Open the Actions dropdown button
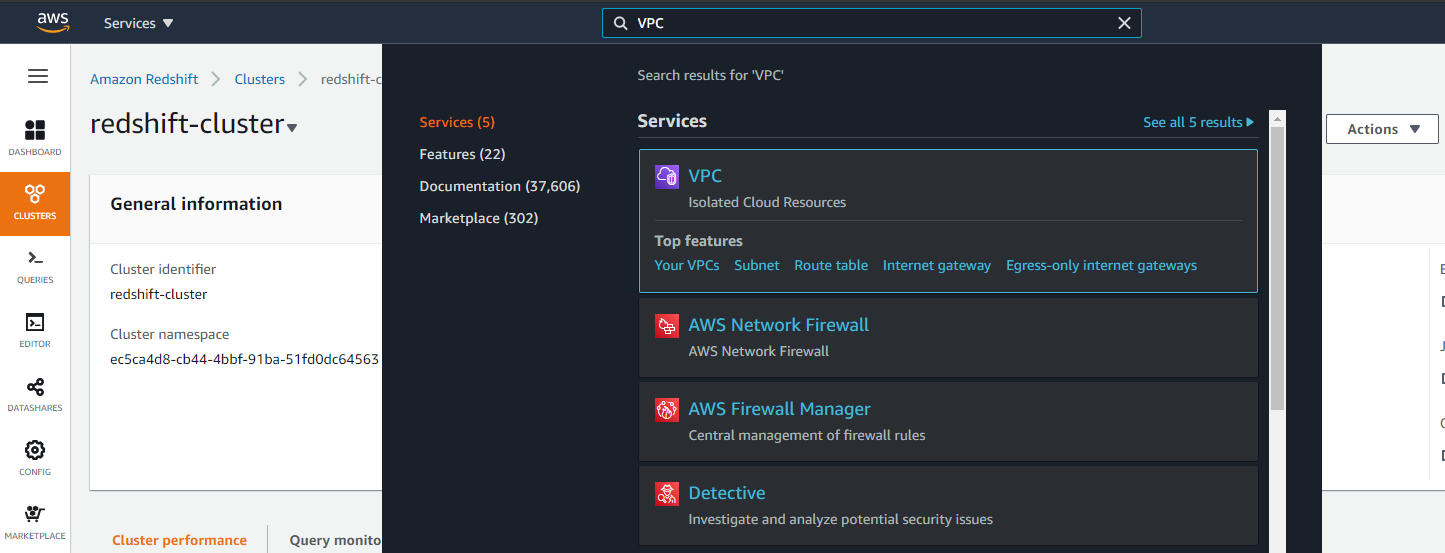The image size is (1445, 553). (x=1383, y=129)
